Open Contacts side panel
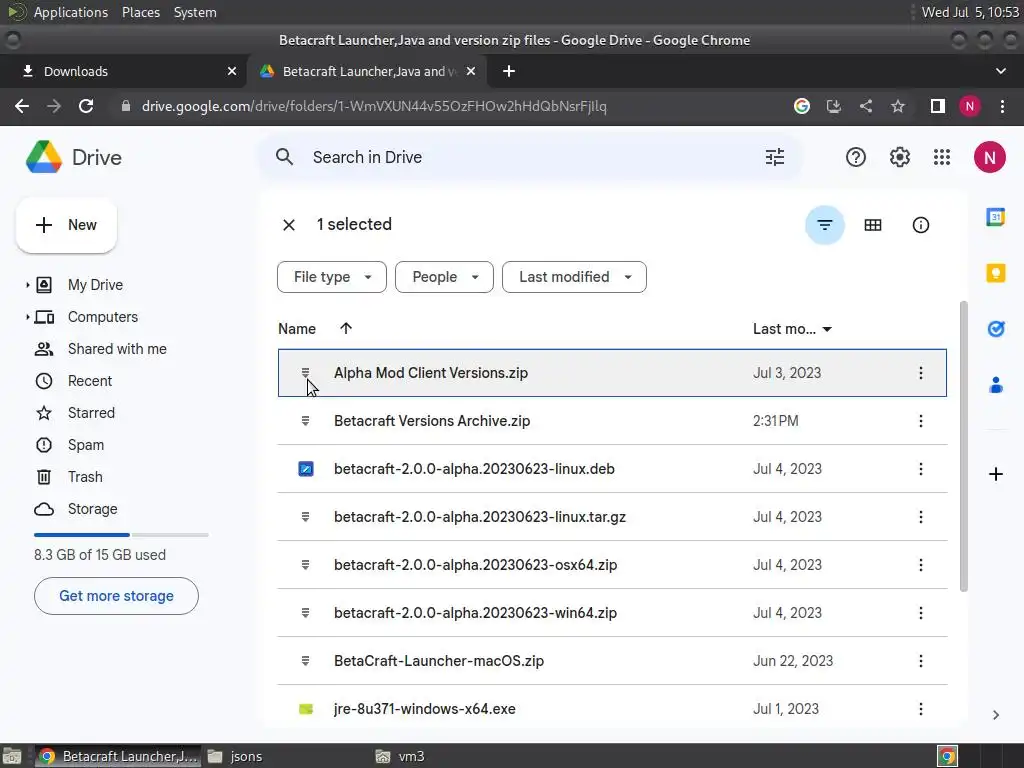Screen dimensions: 1024x768 click(995, 385)
